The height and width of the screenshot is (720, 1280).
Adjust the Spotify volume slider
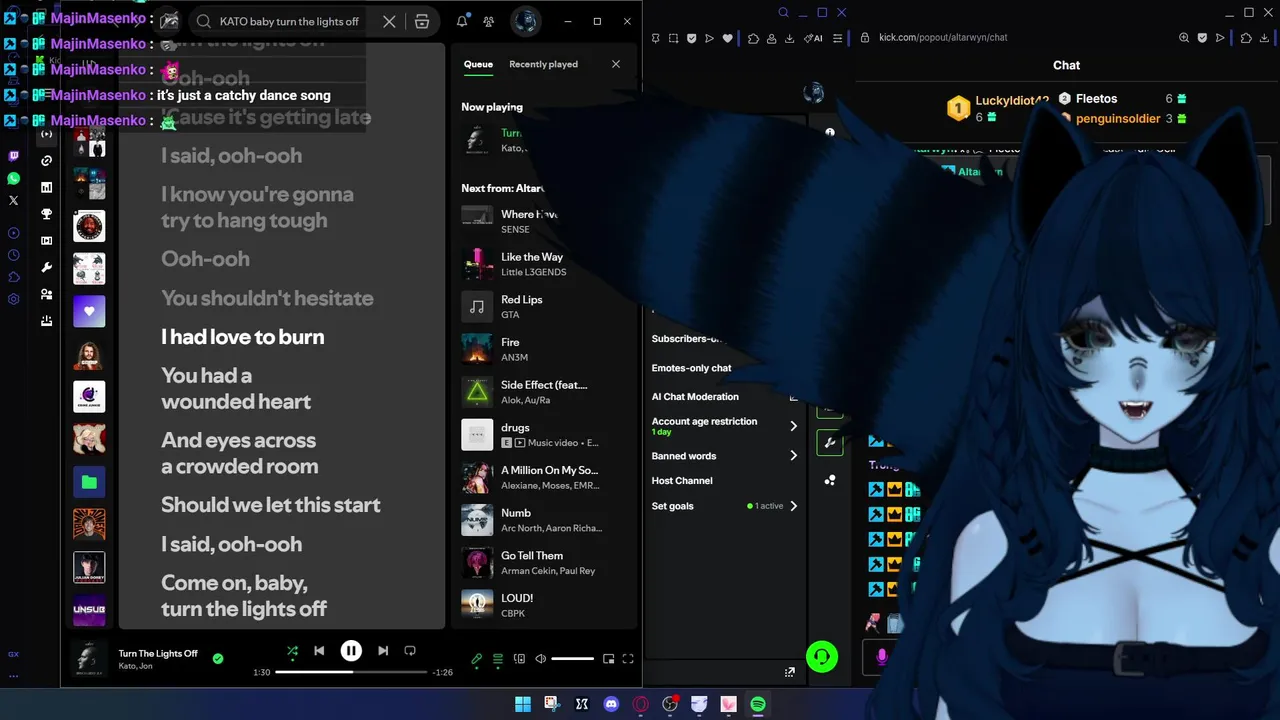pos(573,659)
